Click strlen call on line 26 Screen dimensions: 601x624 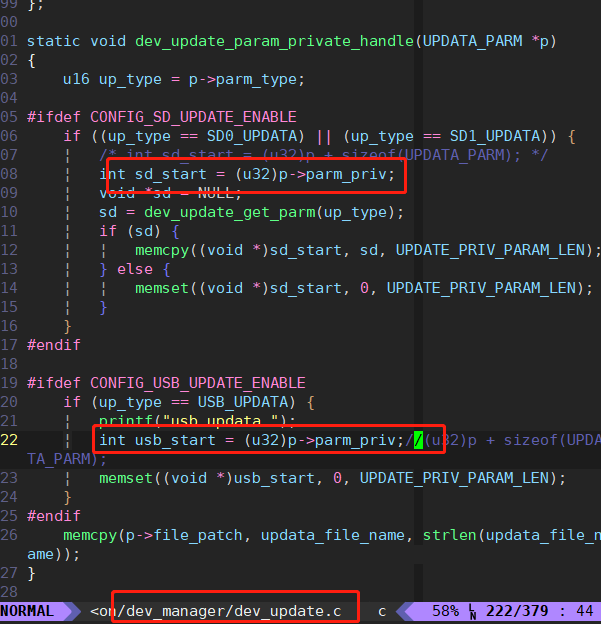449,535
